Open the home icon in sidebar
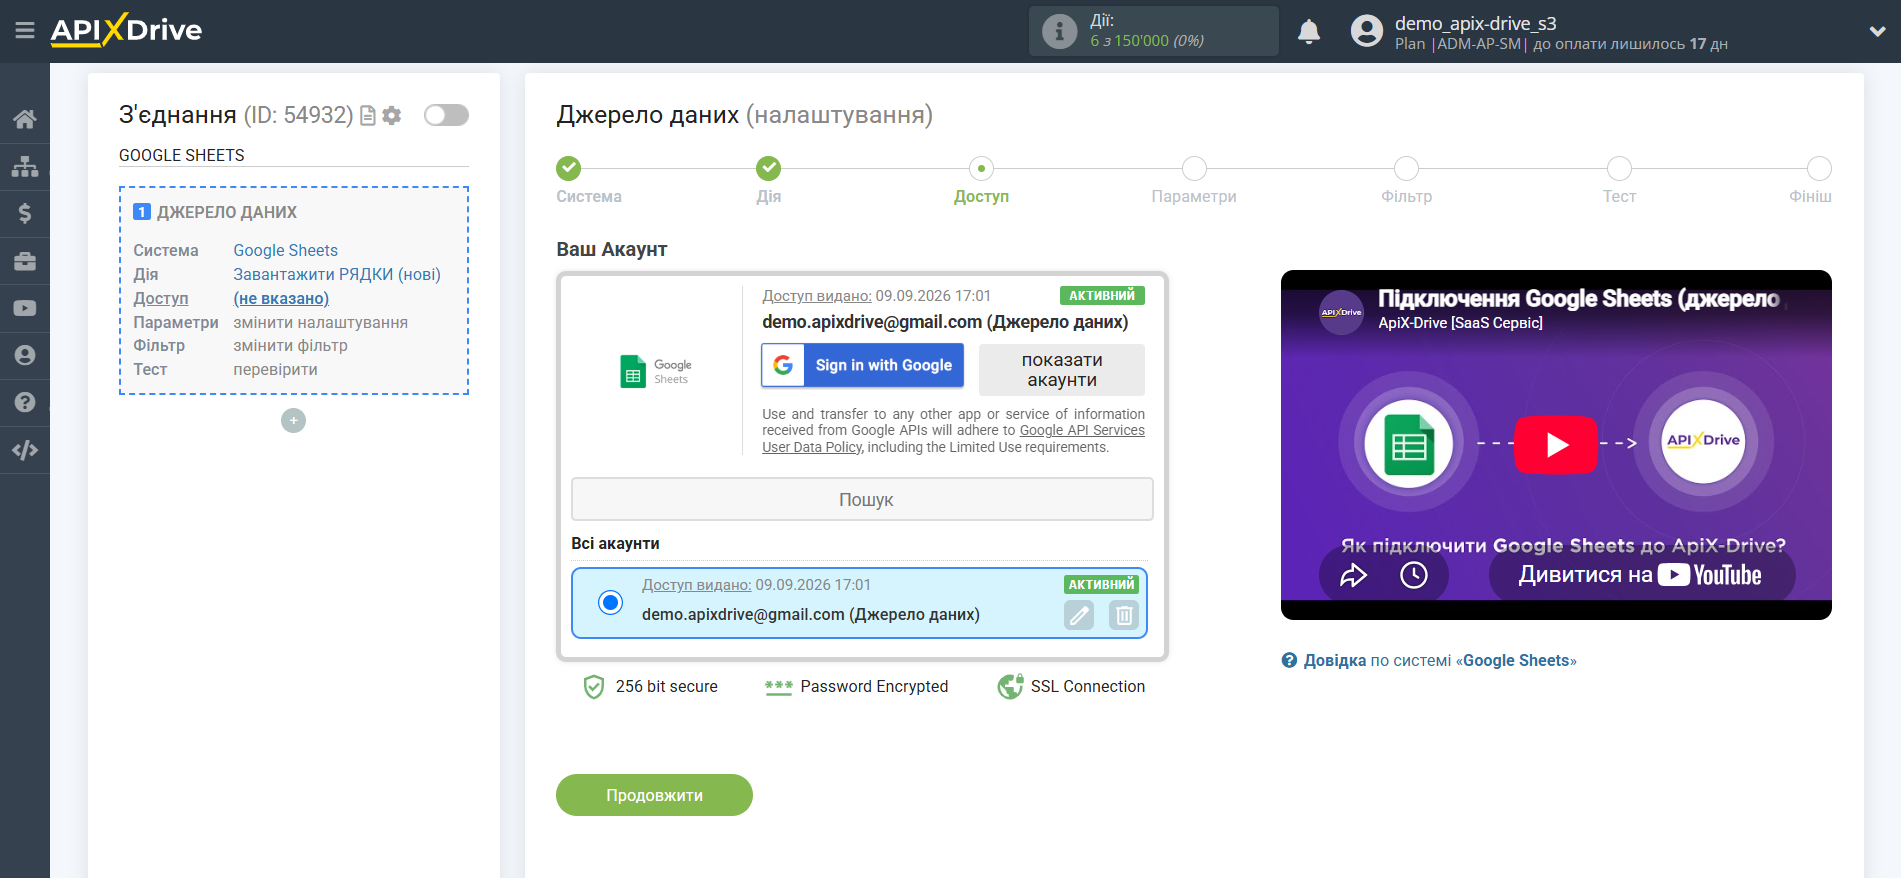Viewport: 1901px width, 878px height. point(25,119)
